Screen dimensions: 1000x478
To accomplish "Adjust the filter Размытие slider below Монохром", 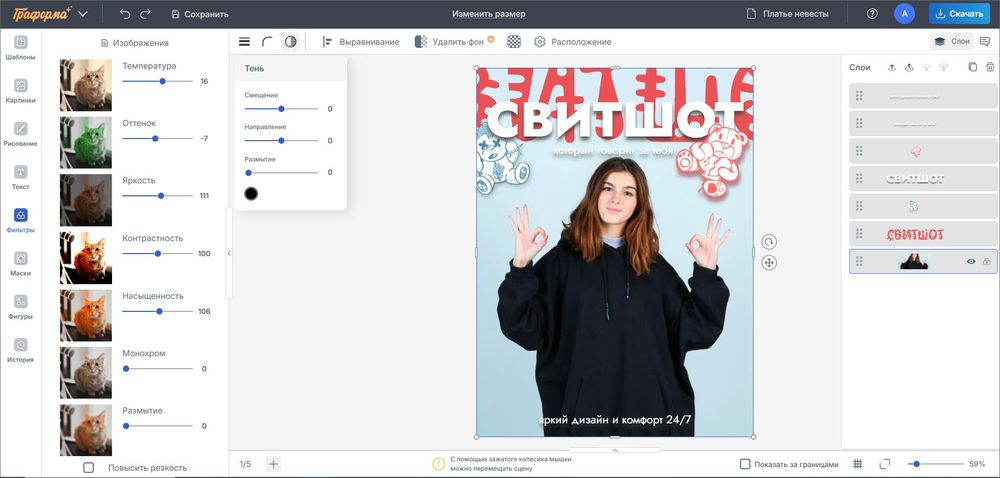I will (158, 426).
